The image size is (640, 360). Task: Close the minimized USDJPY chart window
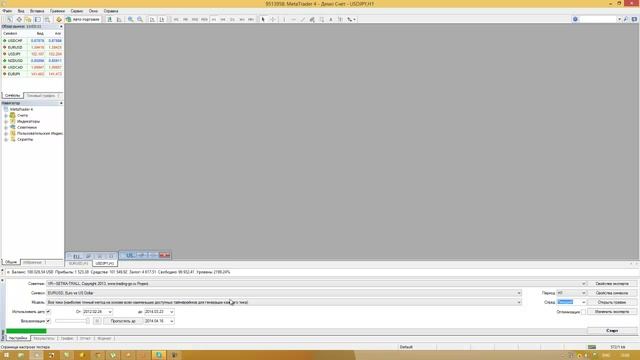(x=164, y=256)
